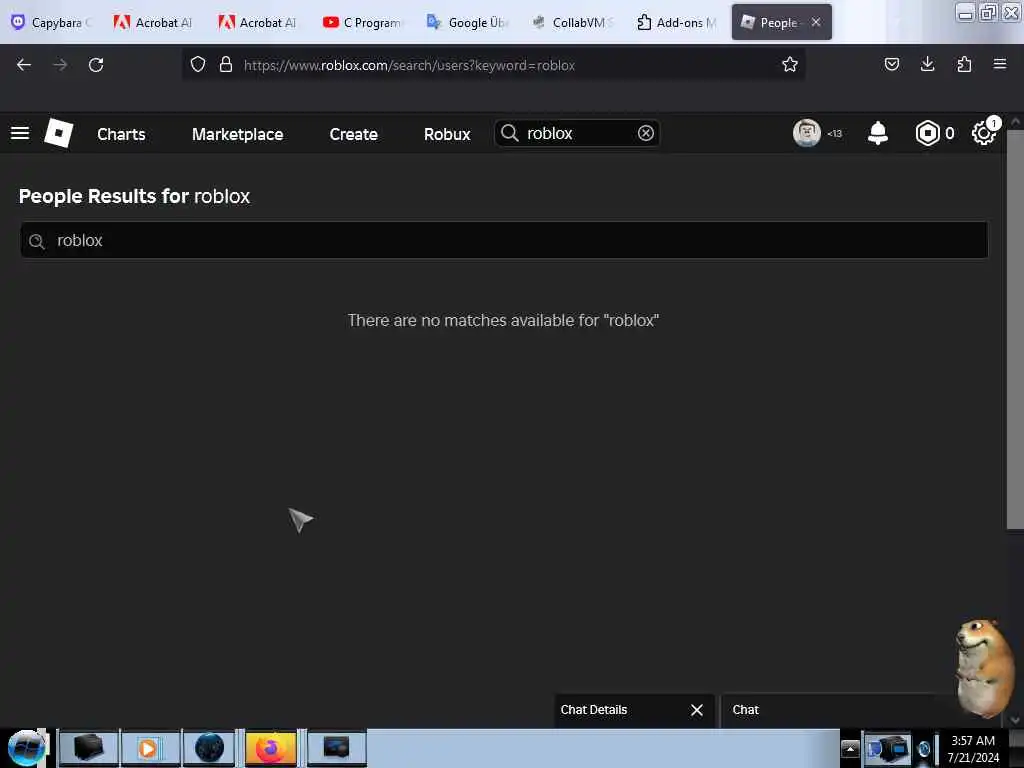Screen dimensions: 1024x768
Task: Open the Windows Start menu
Action: (26, 748)
